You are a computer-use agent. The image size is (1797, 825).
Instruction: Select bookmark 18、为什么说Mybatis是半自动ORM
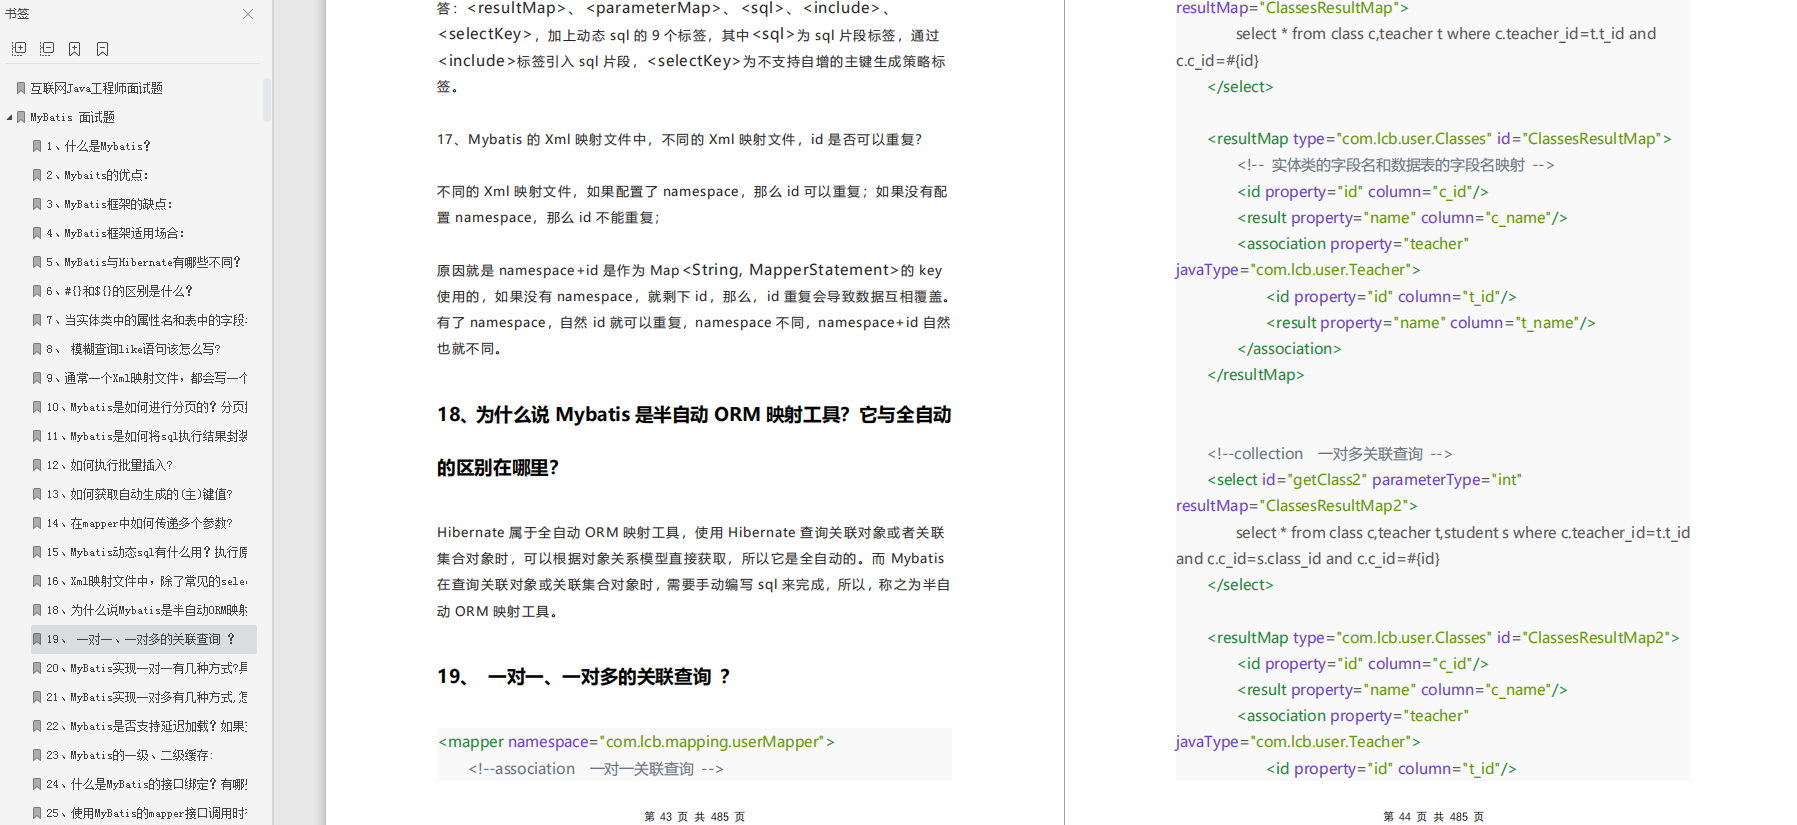(x=147, y=610)
